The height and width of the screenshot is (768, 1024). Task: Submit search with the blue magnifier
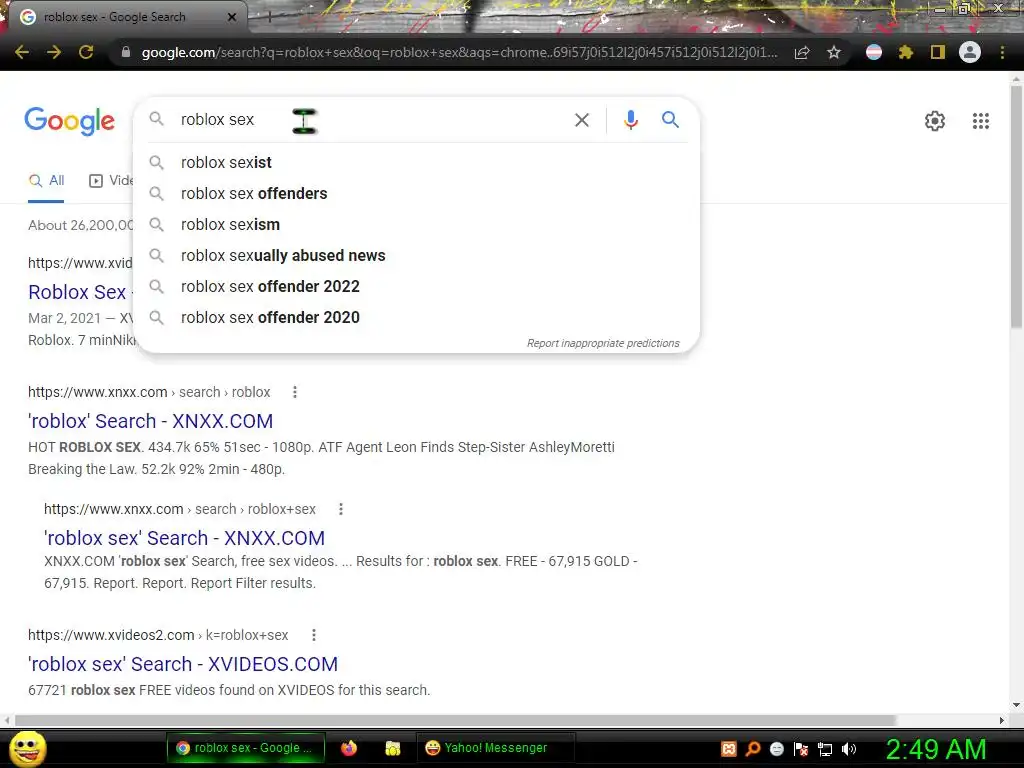click(x=670, y=120)
